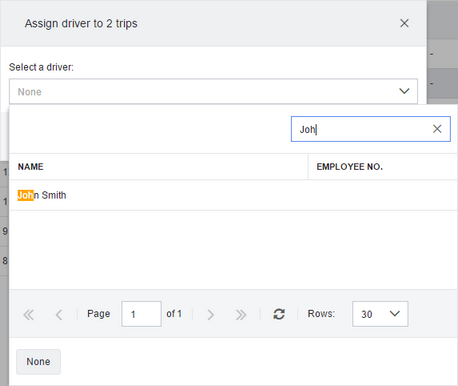Screen dimensions: 458x386
Task: Expand the chevron beside rows value 30
Action: coord(395,314)
